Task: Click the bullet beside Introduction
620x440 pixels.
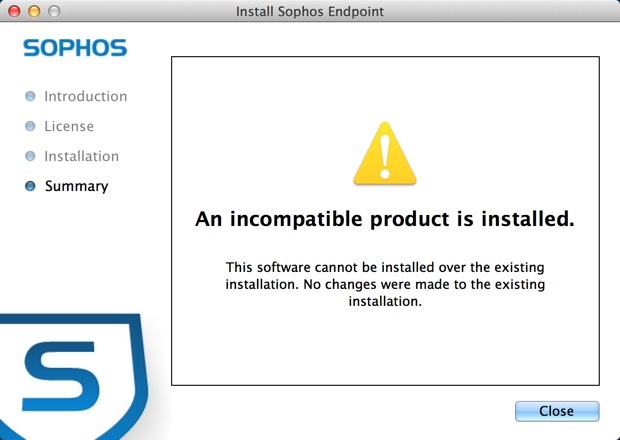Action: click(30, 96)
